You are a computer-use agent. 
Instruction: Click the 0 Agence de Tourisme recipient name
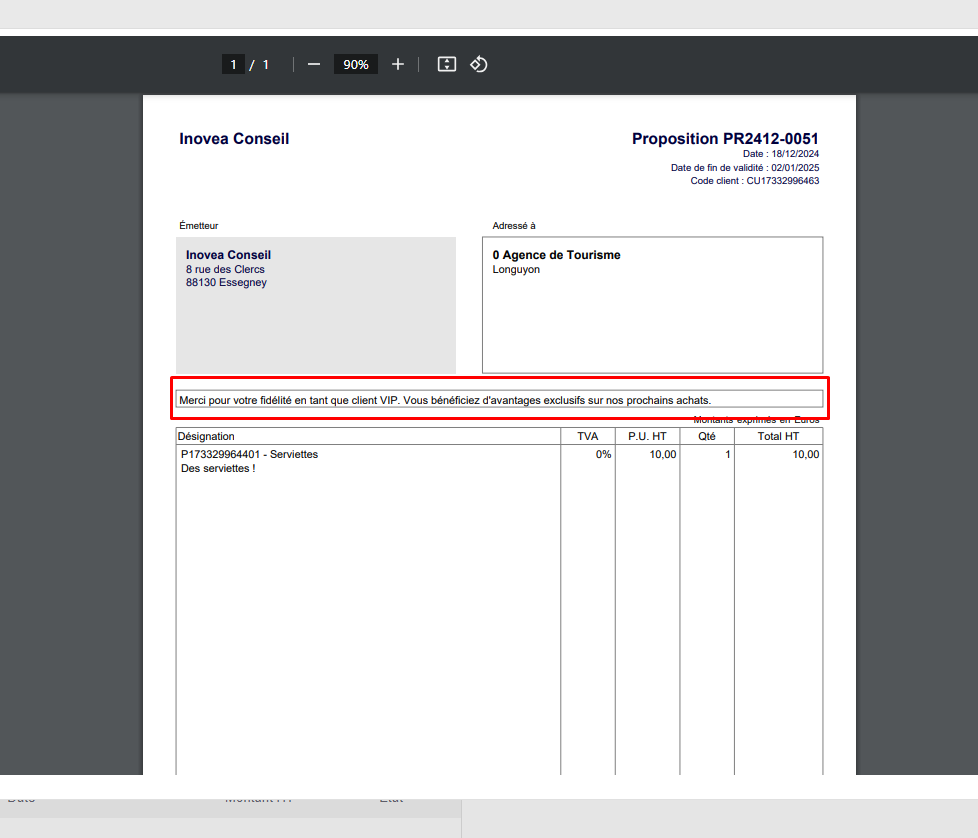pos(556,255)
